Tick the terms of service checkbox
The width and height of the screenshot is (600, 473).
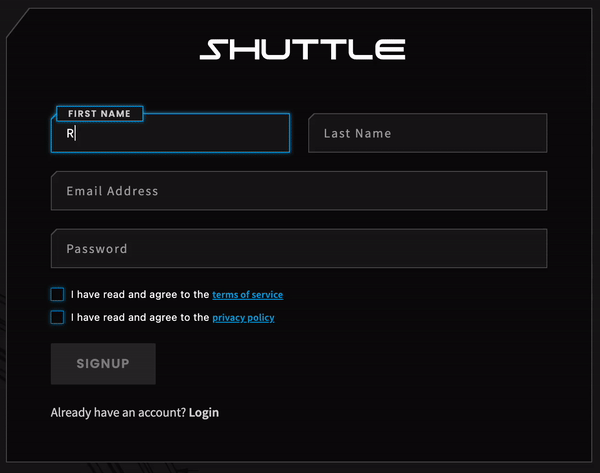57,295
